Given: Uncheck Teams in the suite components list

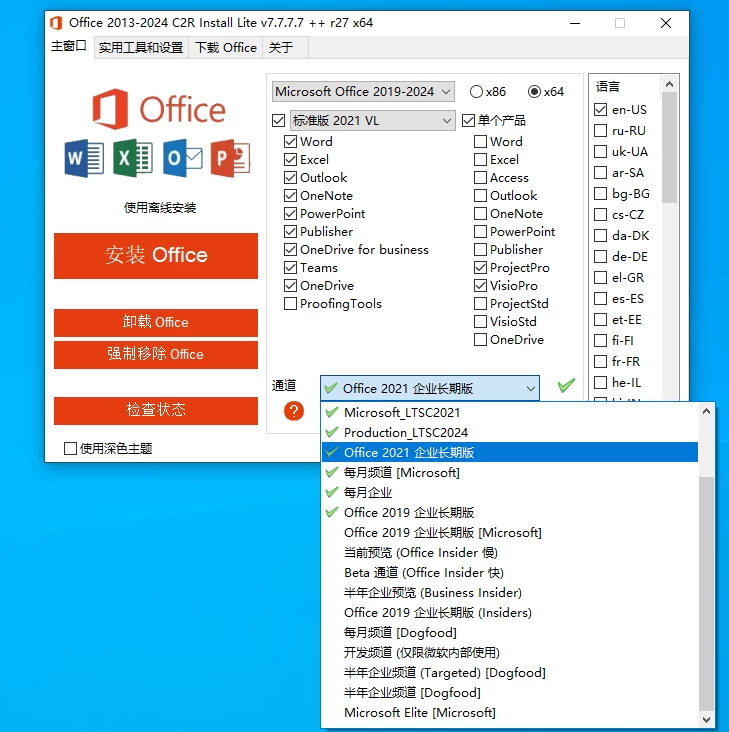Looking at the screenshot, I should [290, 267].
